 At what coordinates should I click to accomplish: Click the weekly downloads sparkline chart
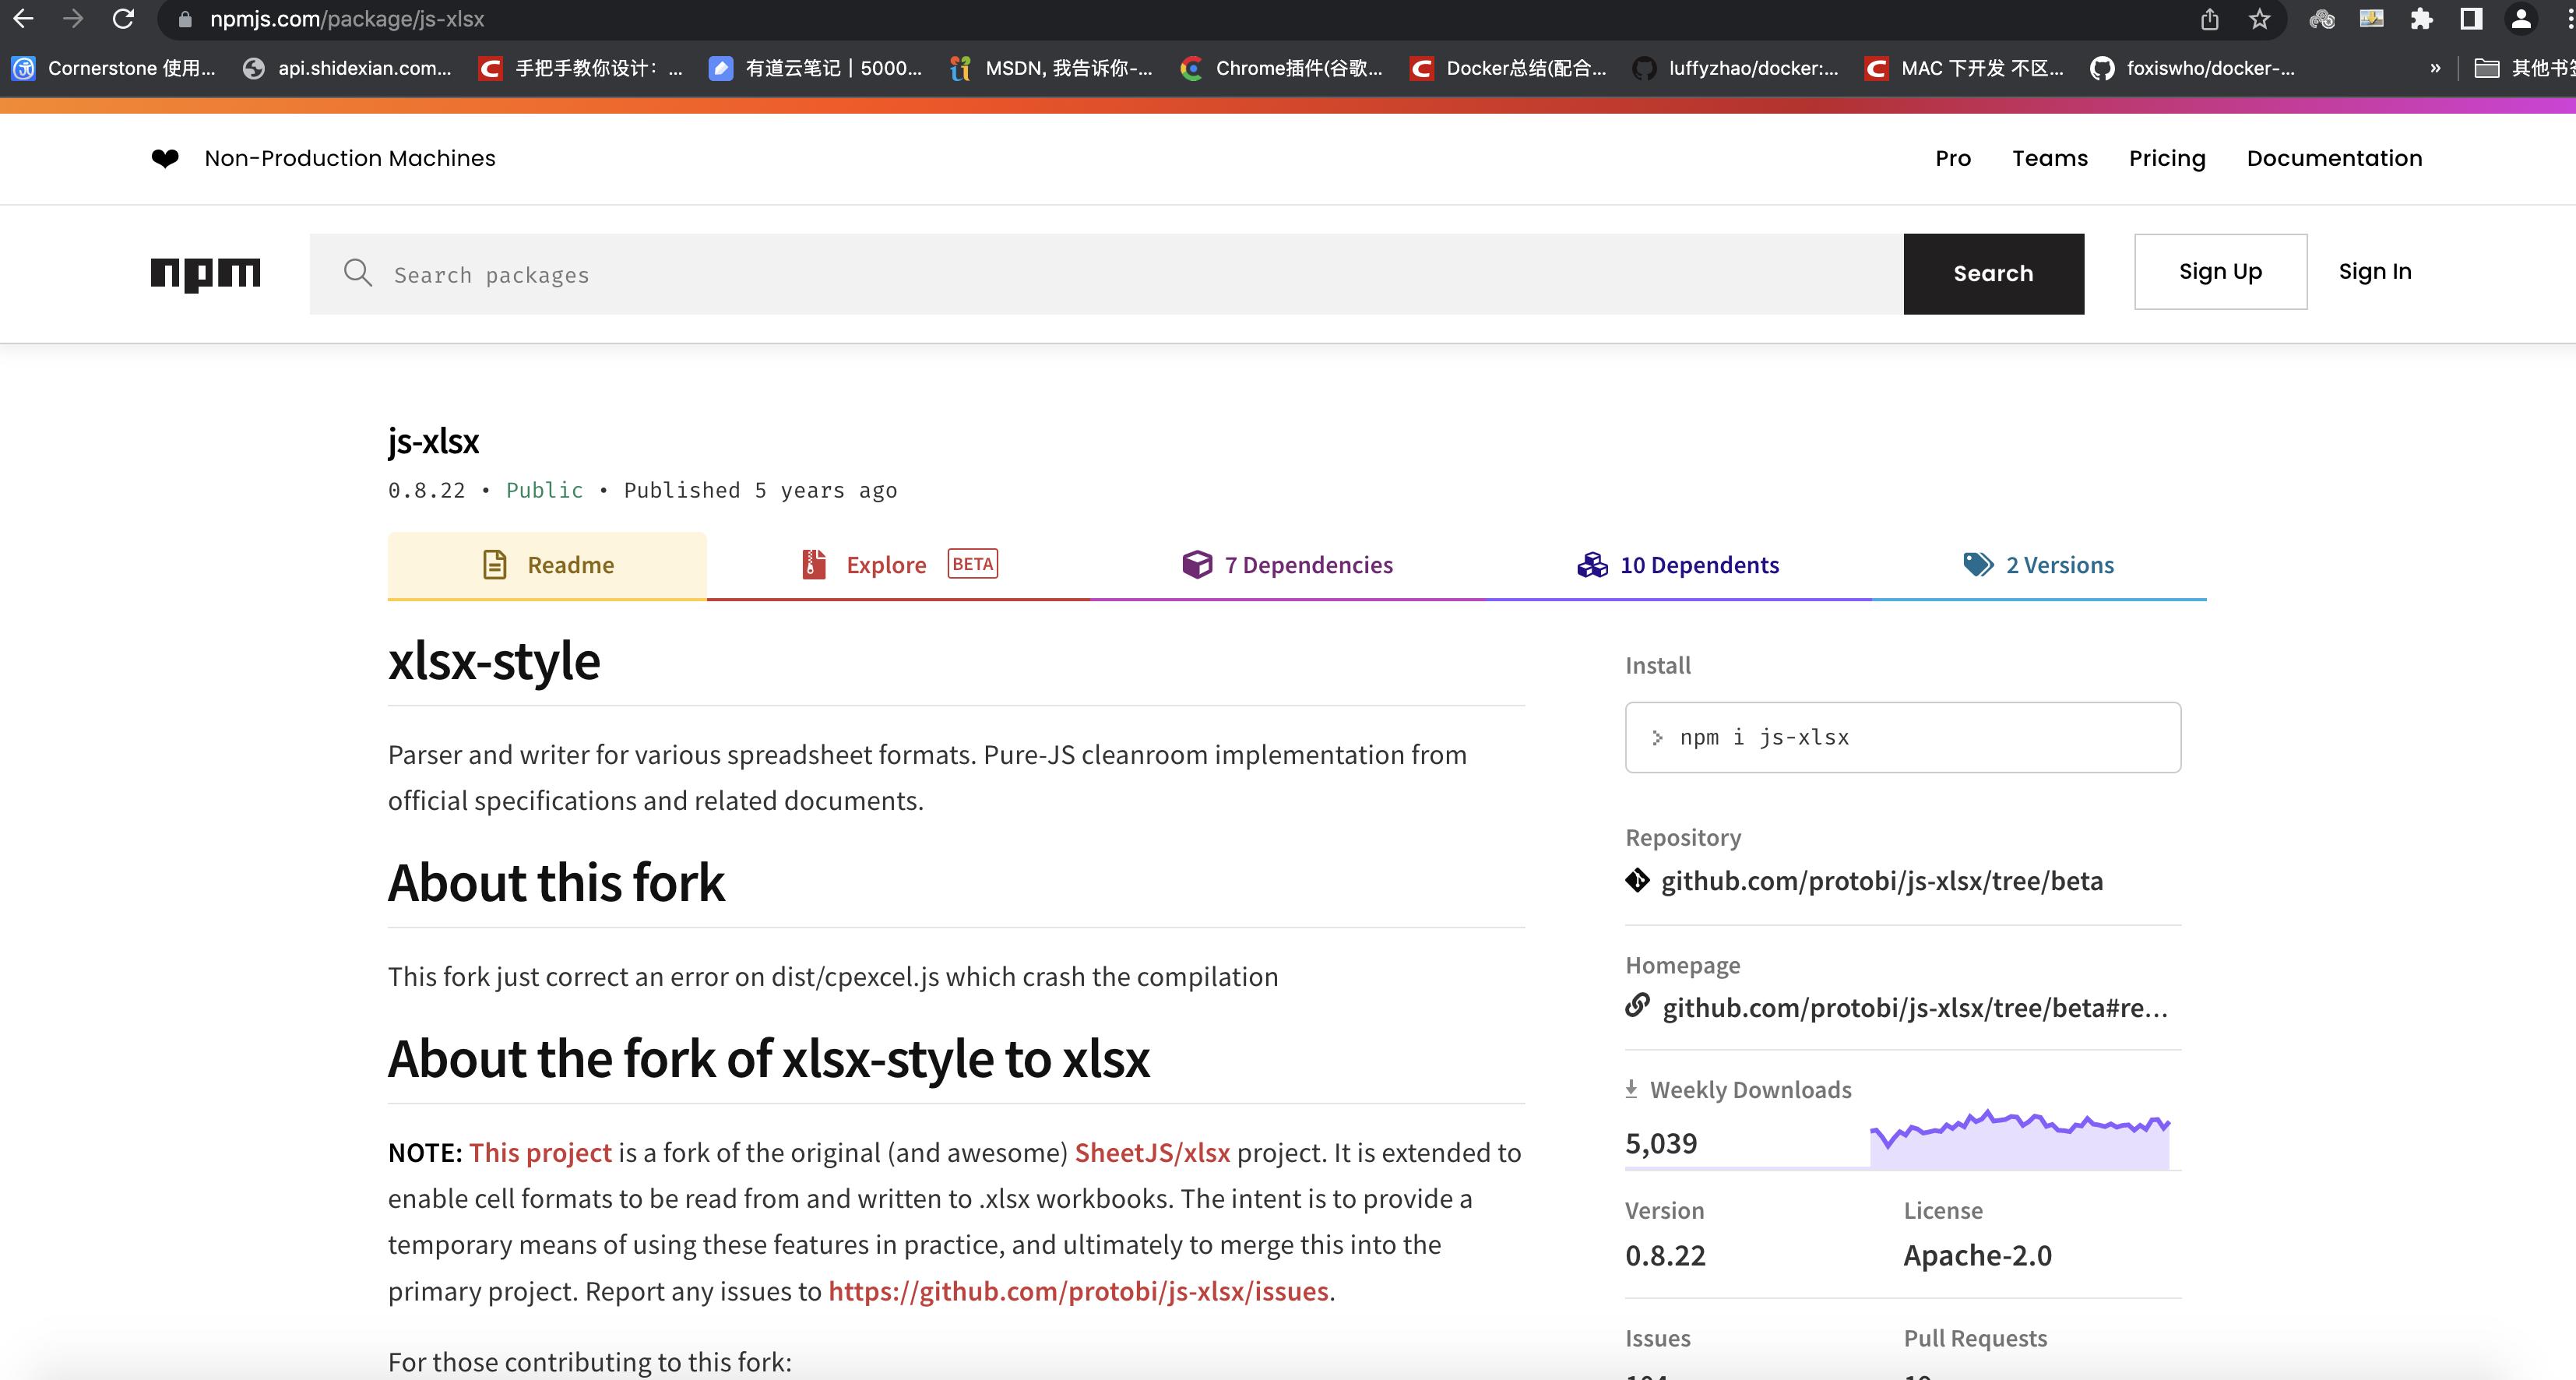tap(2020, 1140)
